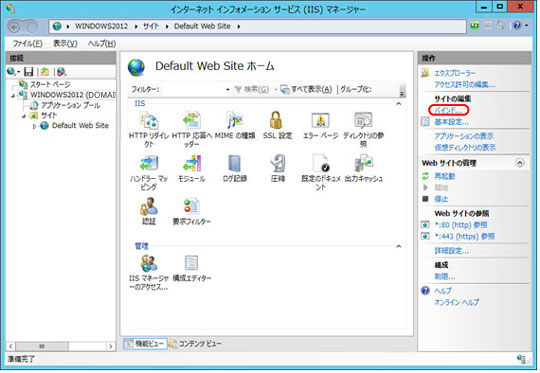Click the すべて表示(A) button
The image size is (540, 373).
[307, 90]
